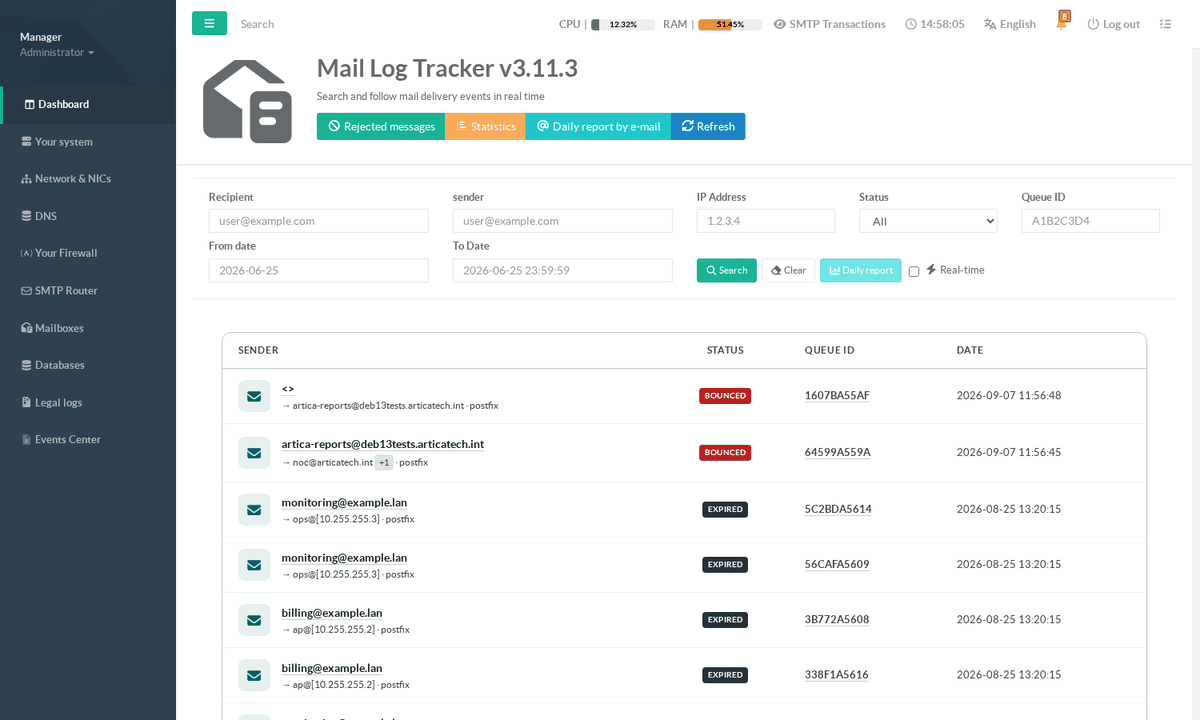Select SMTP Router in the sidebar

click(88, 291)
